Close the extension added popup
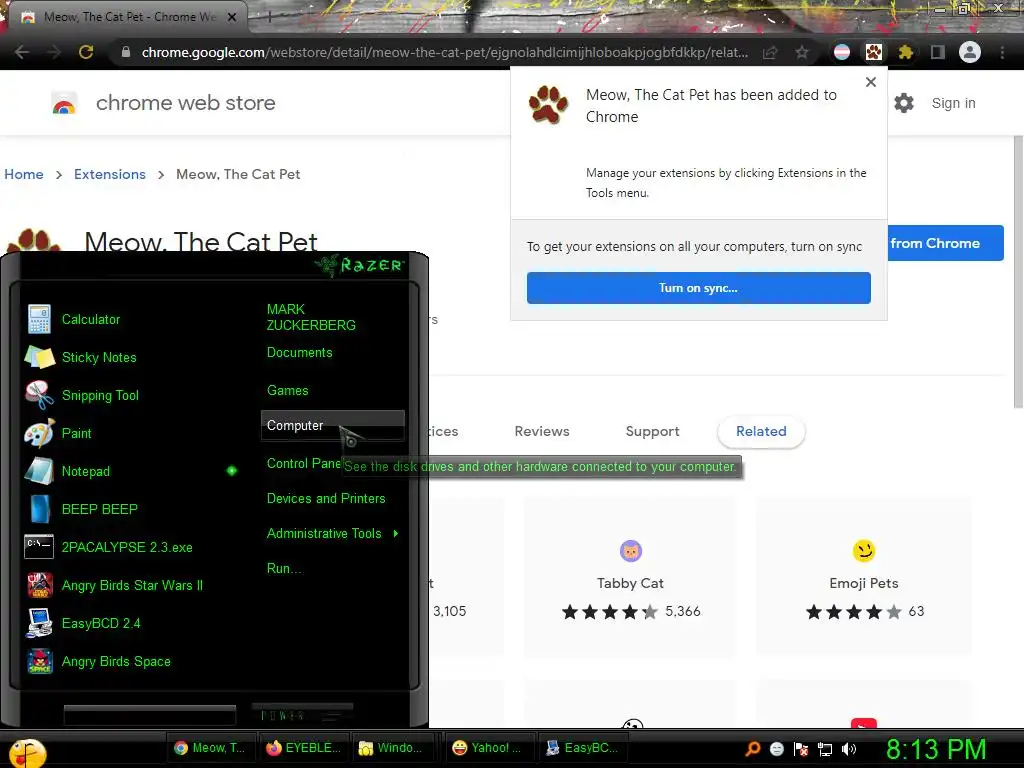 click(871, 82)
